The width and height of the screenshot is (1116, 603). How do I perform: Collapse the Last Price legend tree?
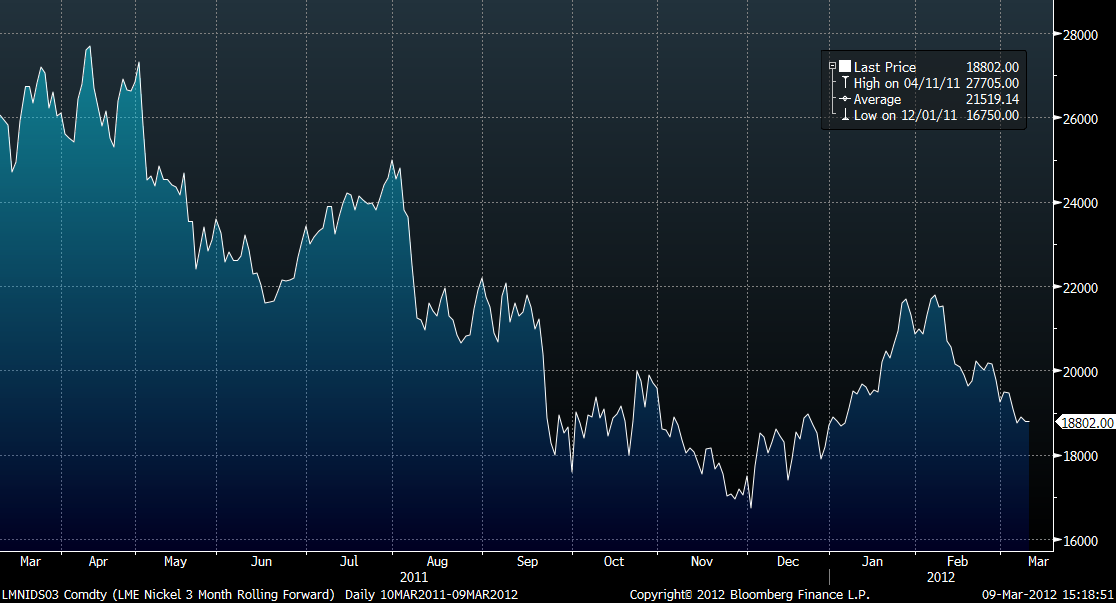pyautogui.click(x=832, y=67)
